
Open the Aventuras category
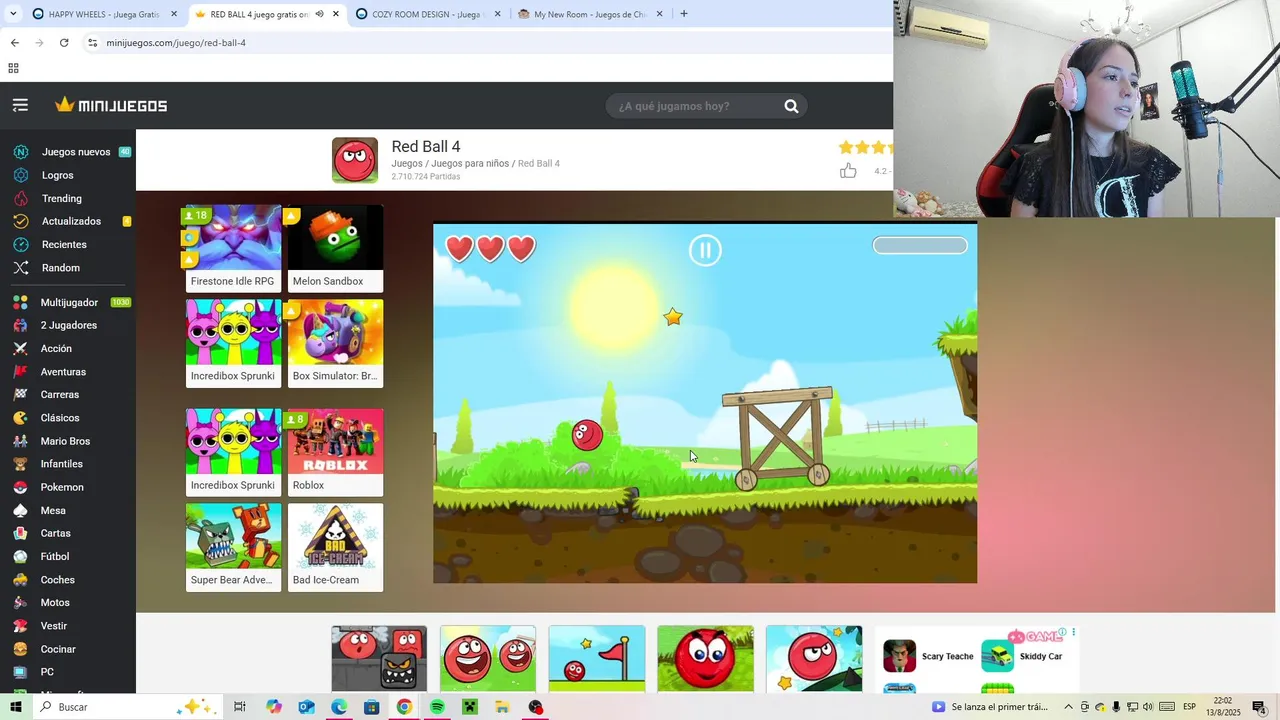(63, 371)
